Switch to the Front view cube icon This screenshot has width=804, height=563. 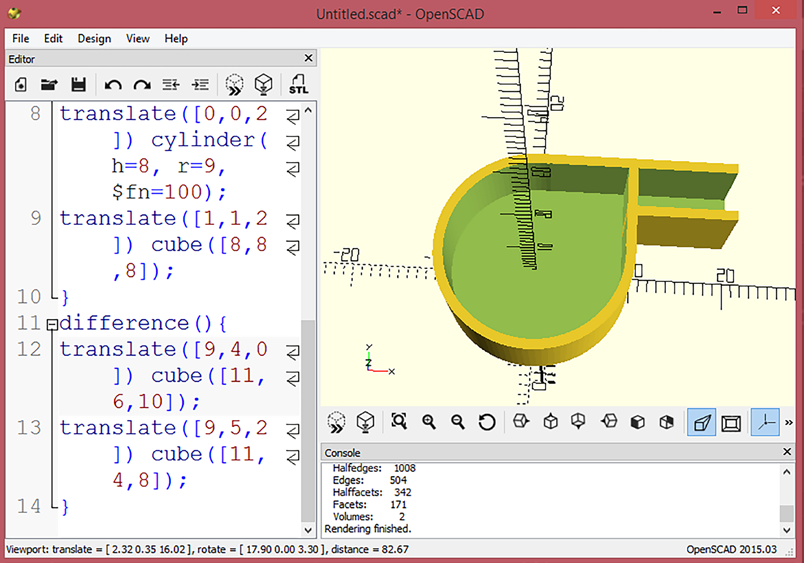pyautogui.click(x=637, y=422)
